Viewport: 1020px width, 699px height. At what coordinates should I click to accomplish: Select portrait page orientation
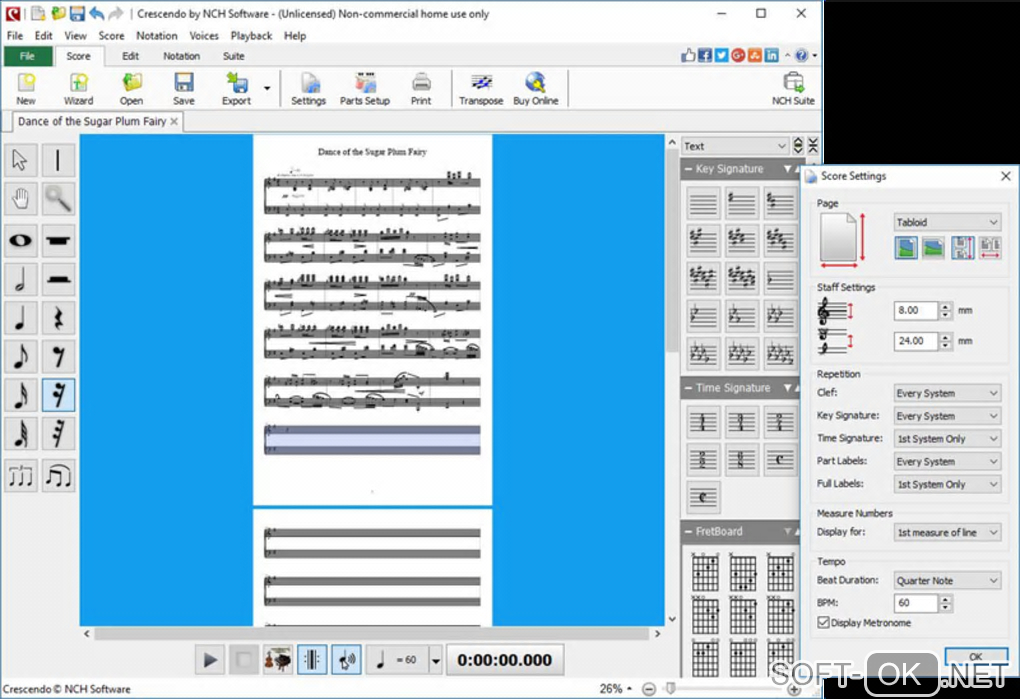(906, 247)
